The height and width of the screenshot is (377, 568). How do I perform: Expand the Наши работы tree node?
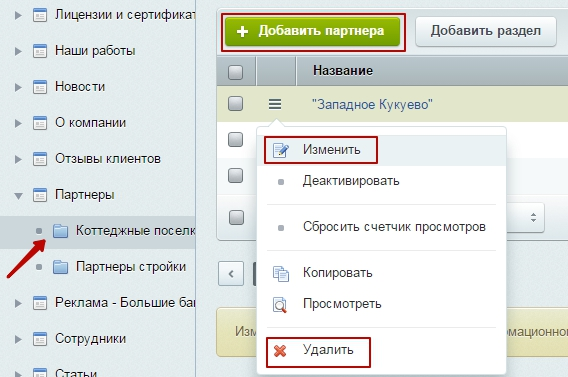pyautogui.click(x=18, y=51)
